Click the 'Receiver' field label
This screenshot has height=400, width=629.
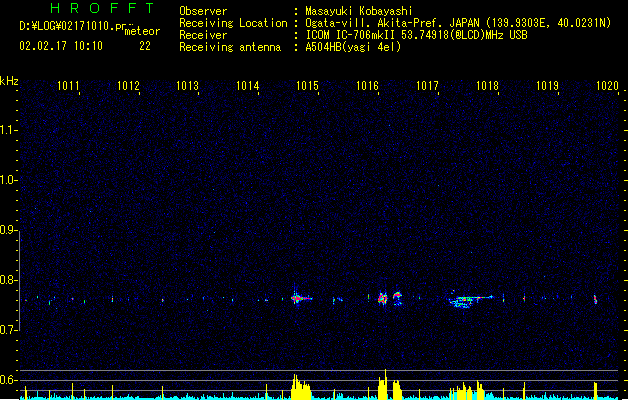[x=203, y=35]
